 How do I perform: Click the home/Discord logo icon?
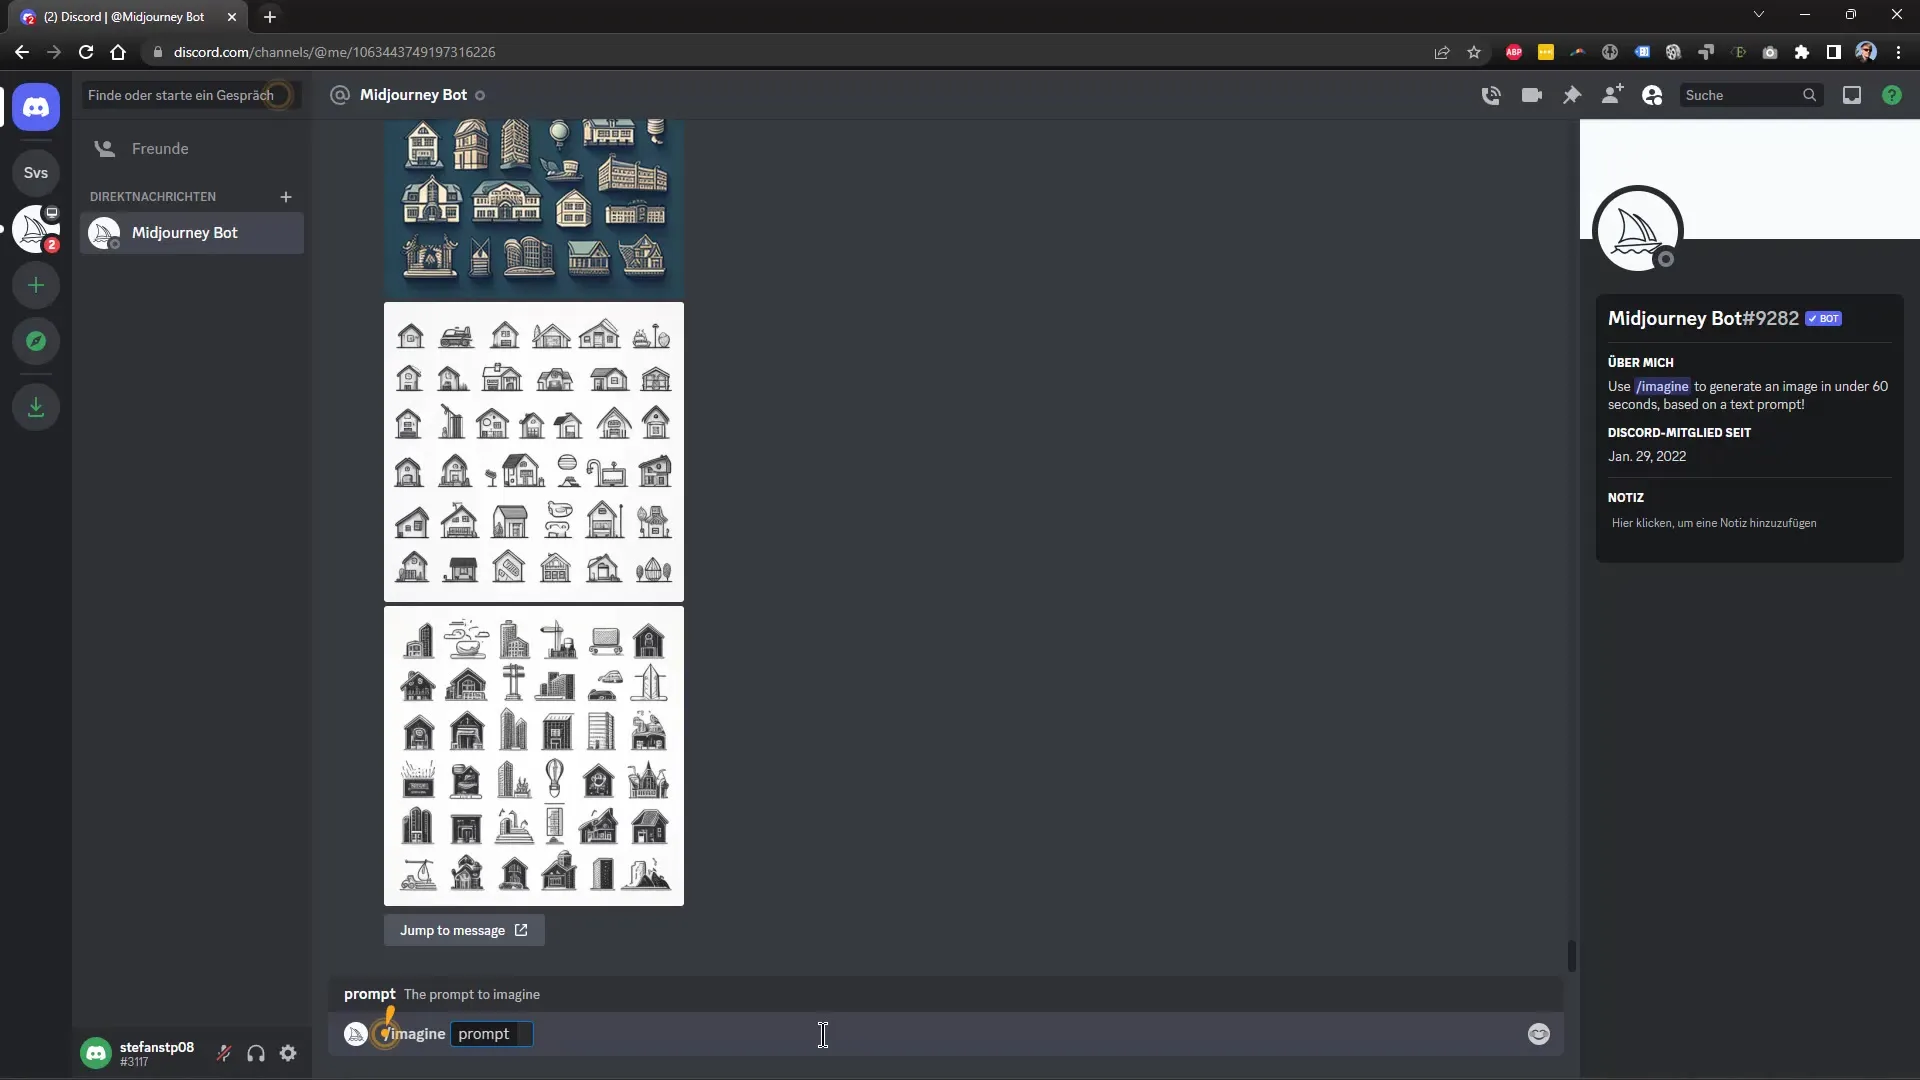[x=36, y=107]
